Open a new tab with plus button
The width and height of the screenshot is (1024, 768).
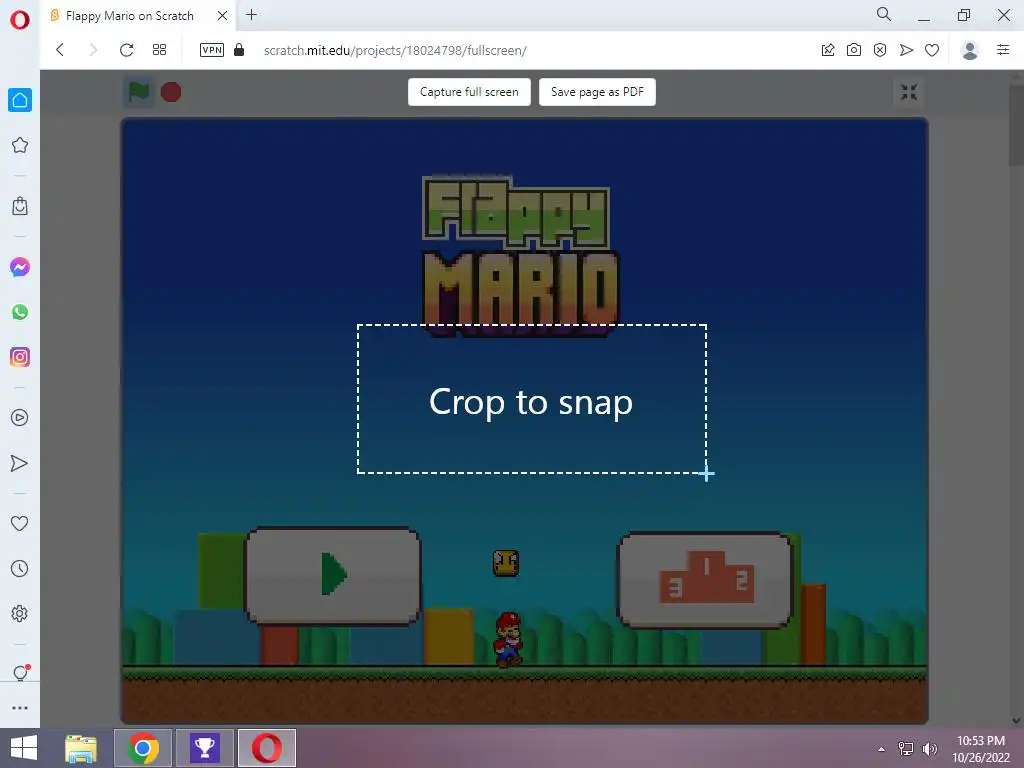[251, 14]
